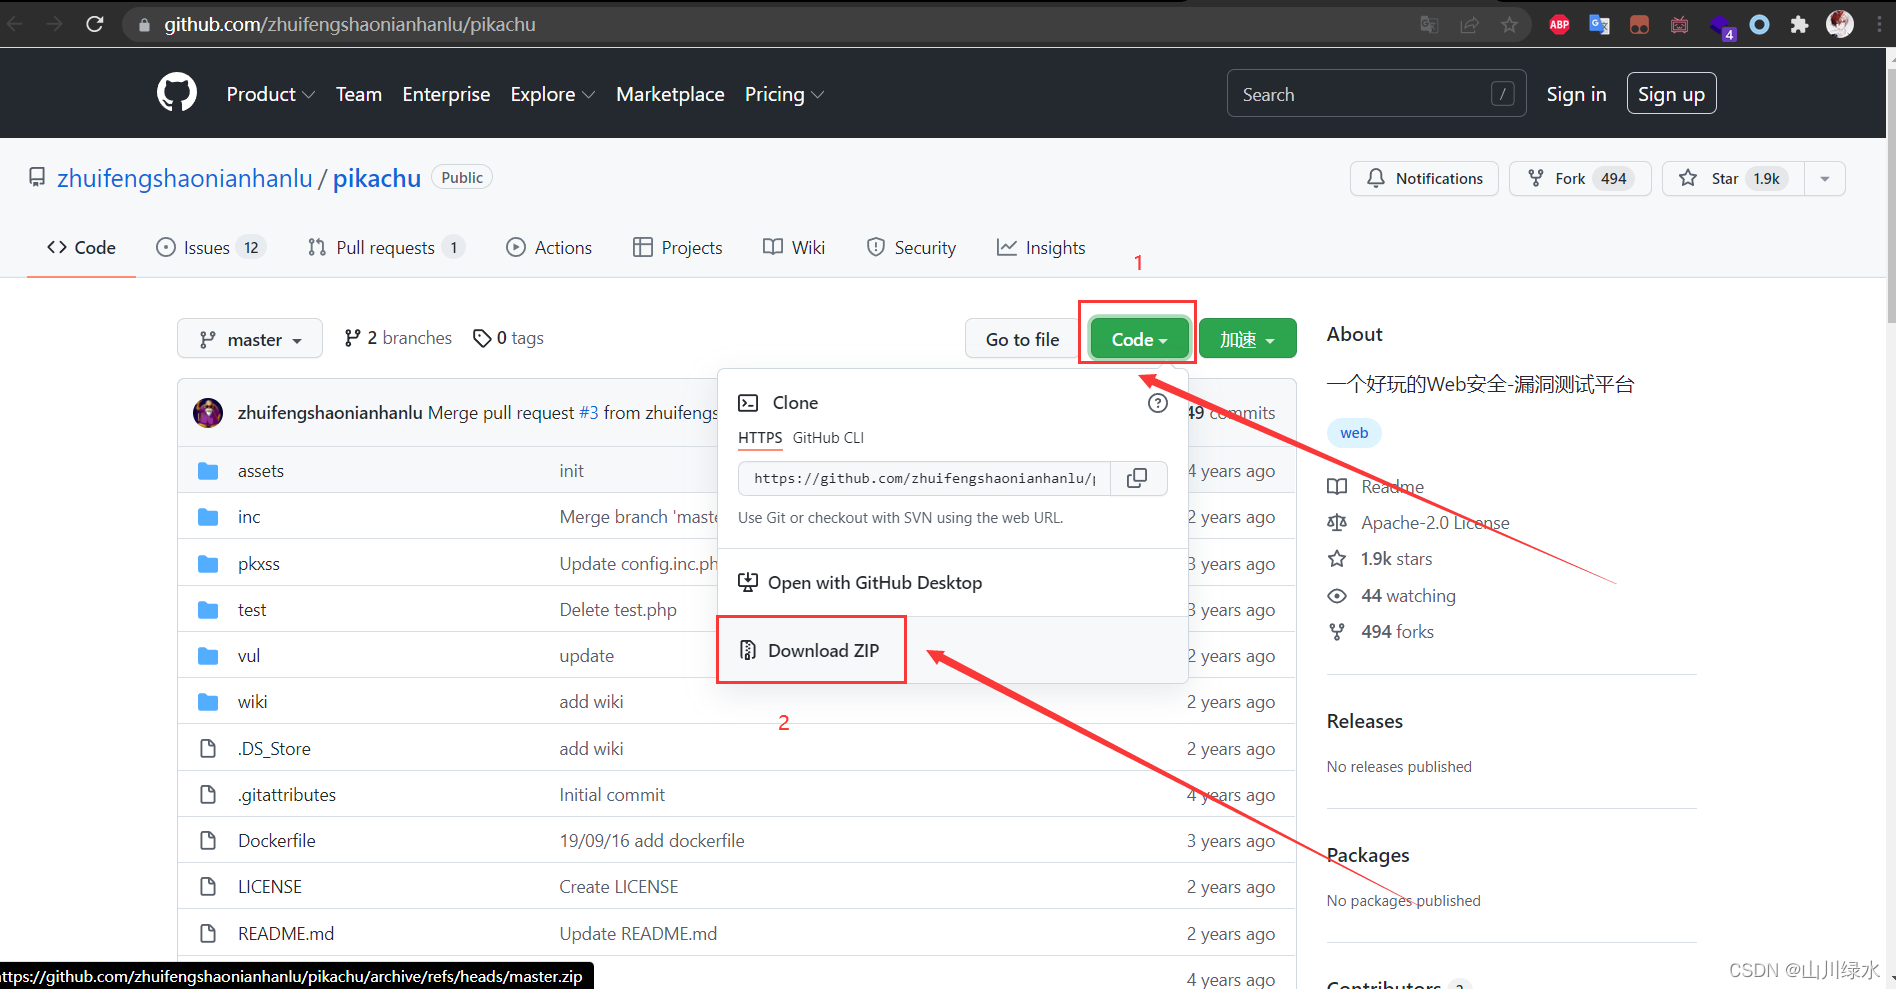Open pull request #3 link

589,412
